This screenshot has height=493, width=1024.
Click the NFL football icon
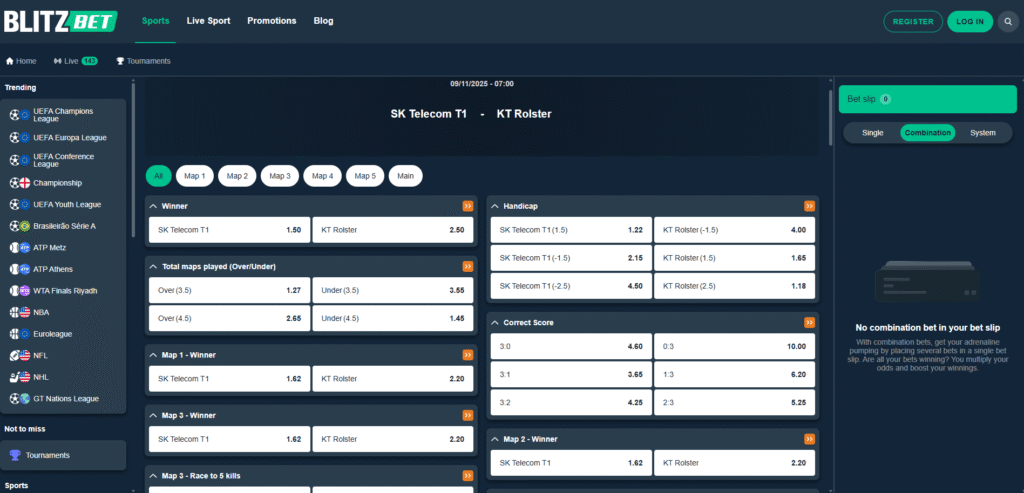coord(14,355)
